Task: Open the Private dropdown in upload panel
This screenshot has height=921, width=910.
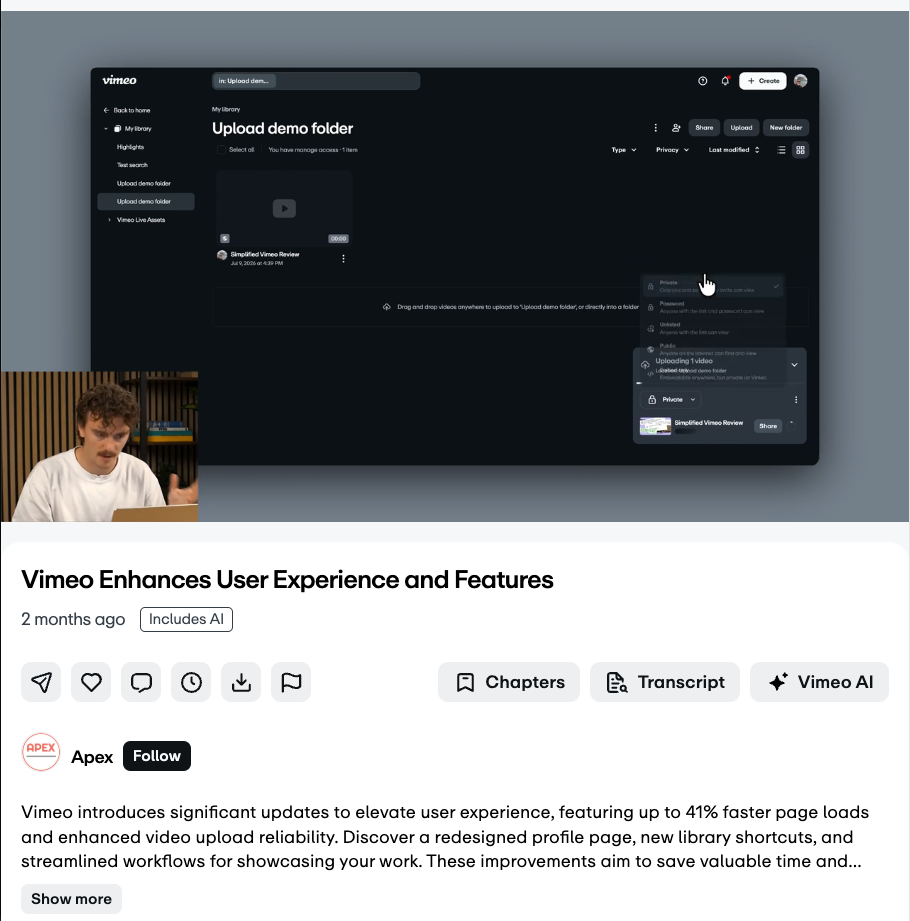Action: pos(670,399)
